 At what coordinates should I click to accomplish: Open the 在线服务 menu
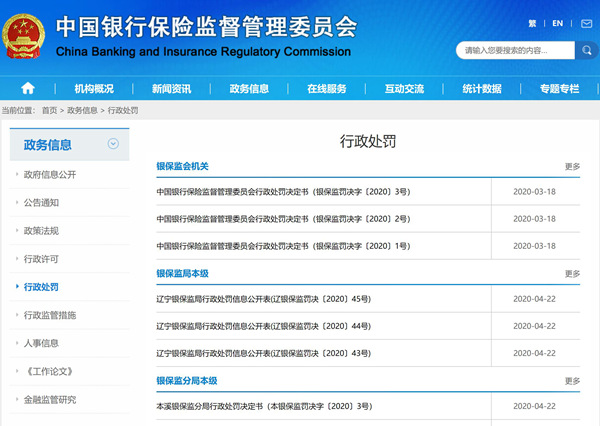(x=327, y=89)
